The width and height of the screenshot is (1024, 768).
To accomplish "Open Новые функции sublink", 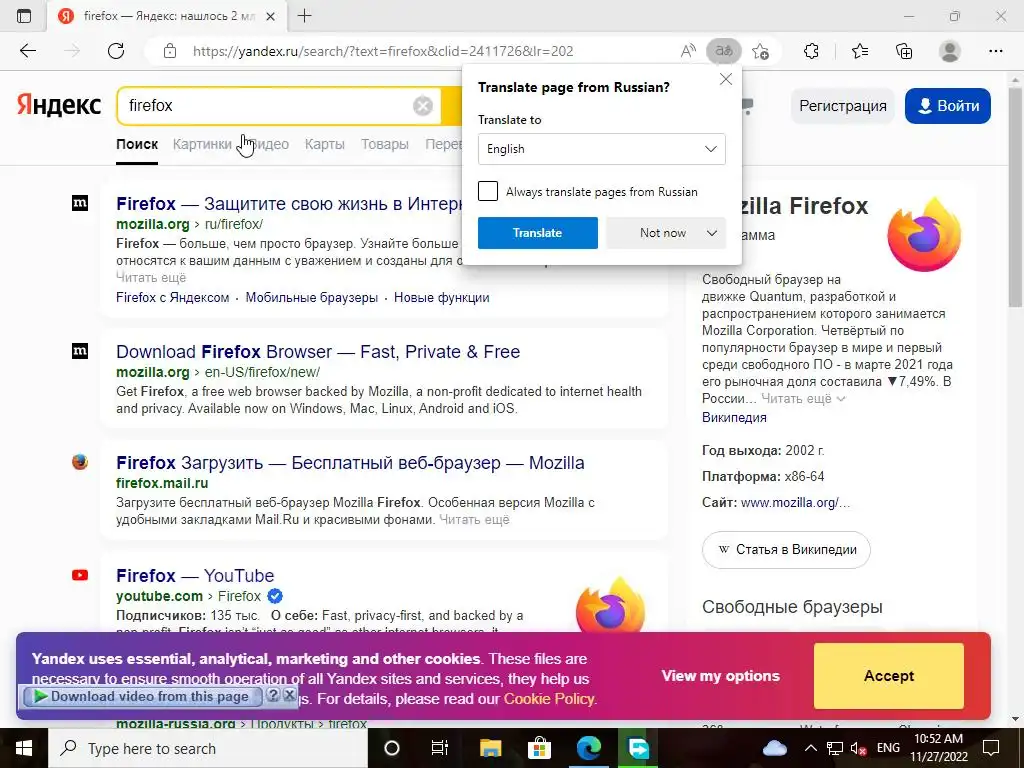I will 441,298.
